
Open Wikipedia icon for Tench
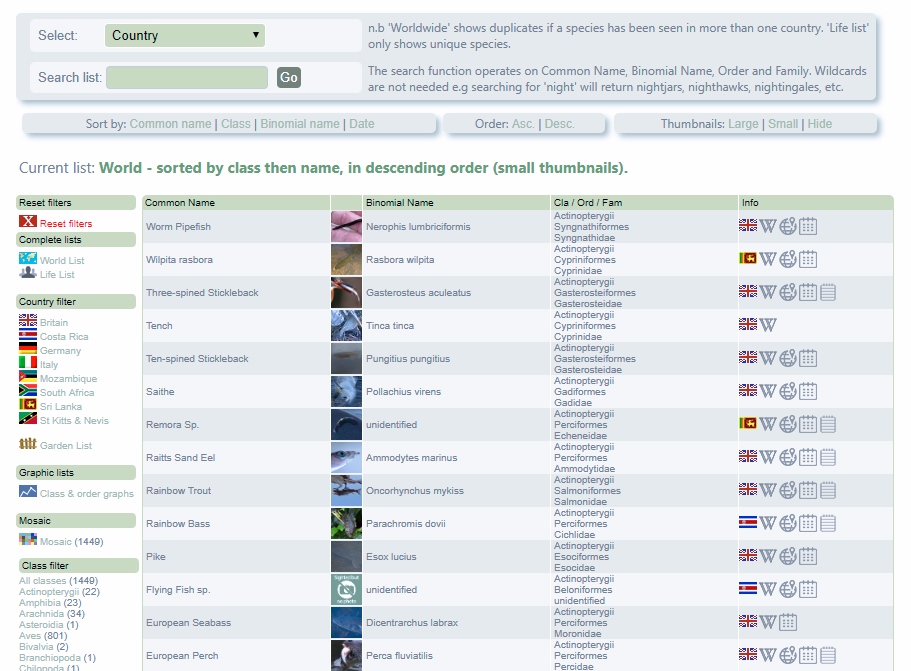pyautogui.click(x=767, y=326)
